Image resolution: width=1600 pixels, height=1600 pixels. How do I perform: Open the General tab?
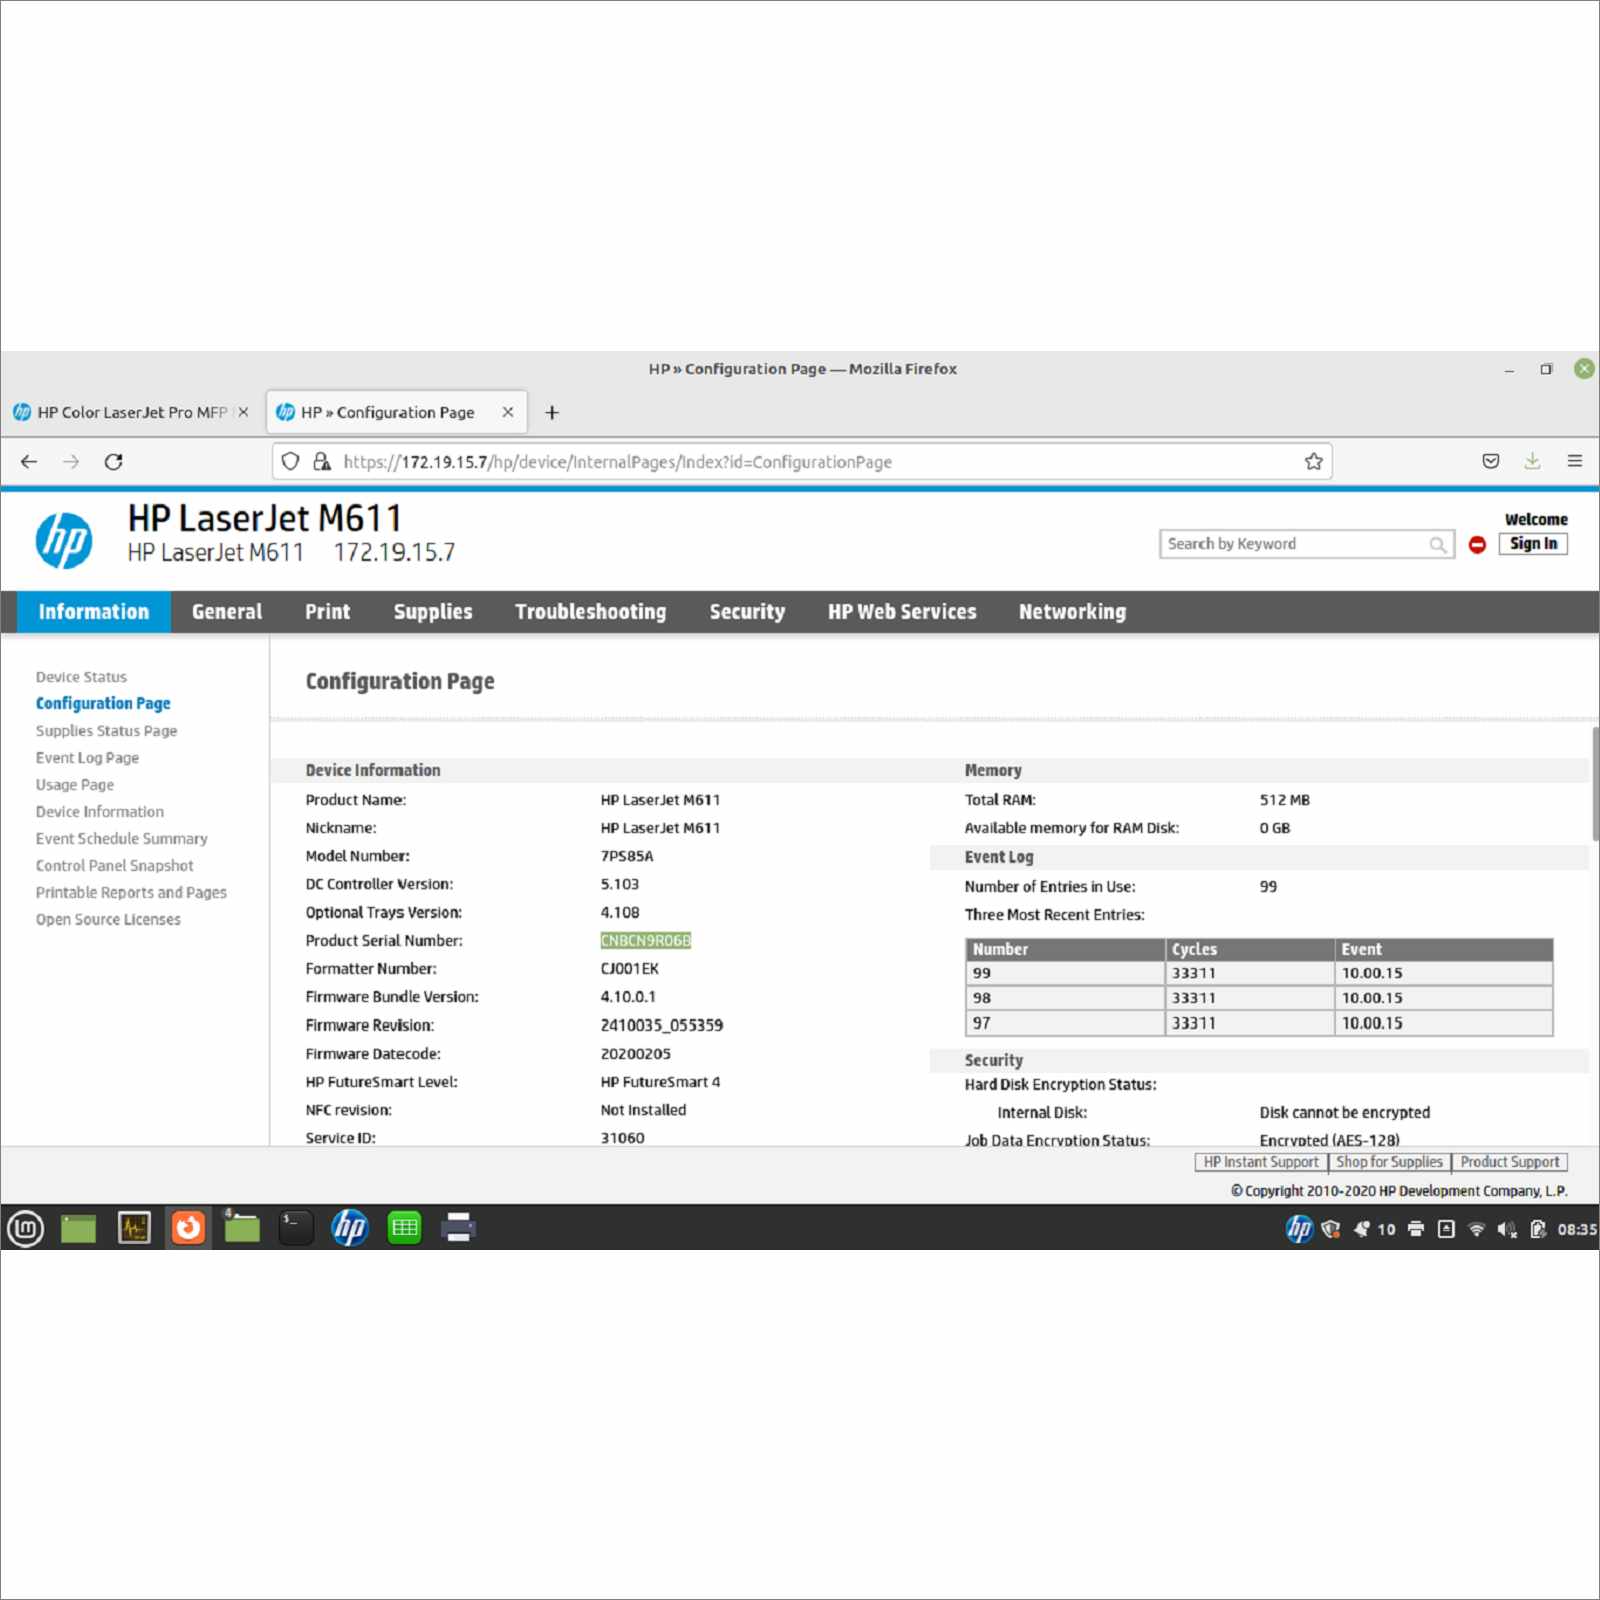pos(227,612)
